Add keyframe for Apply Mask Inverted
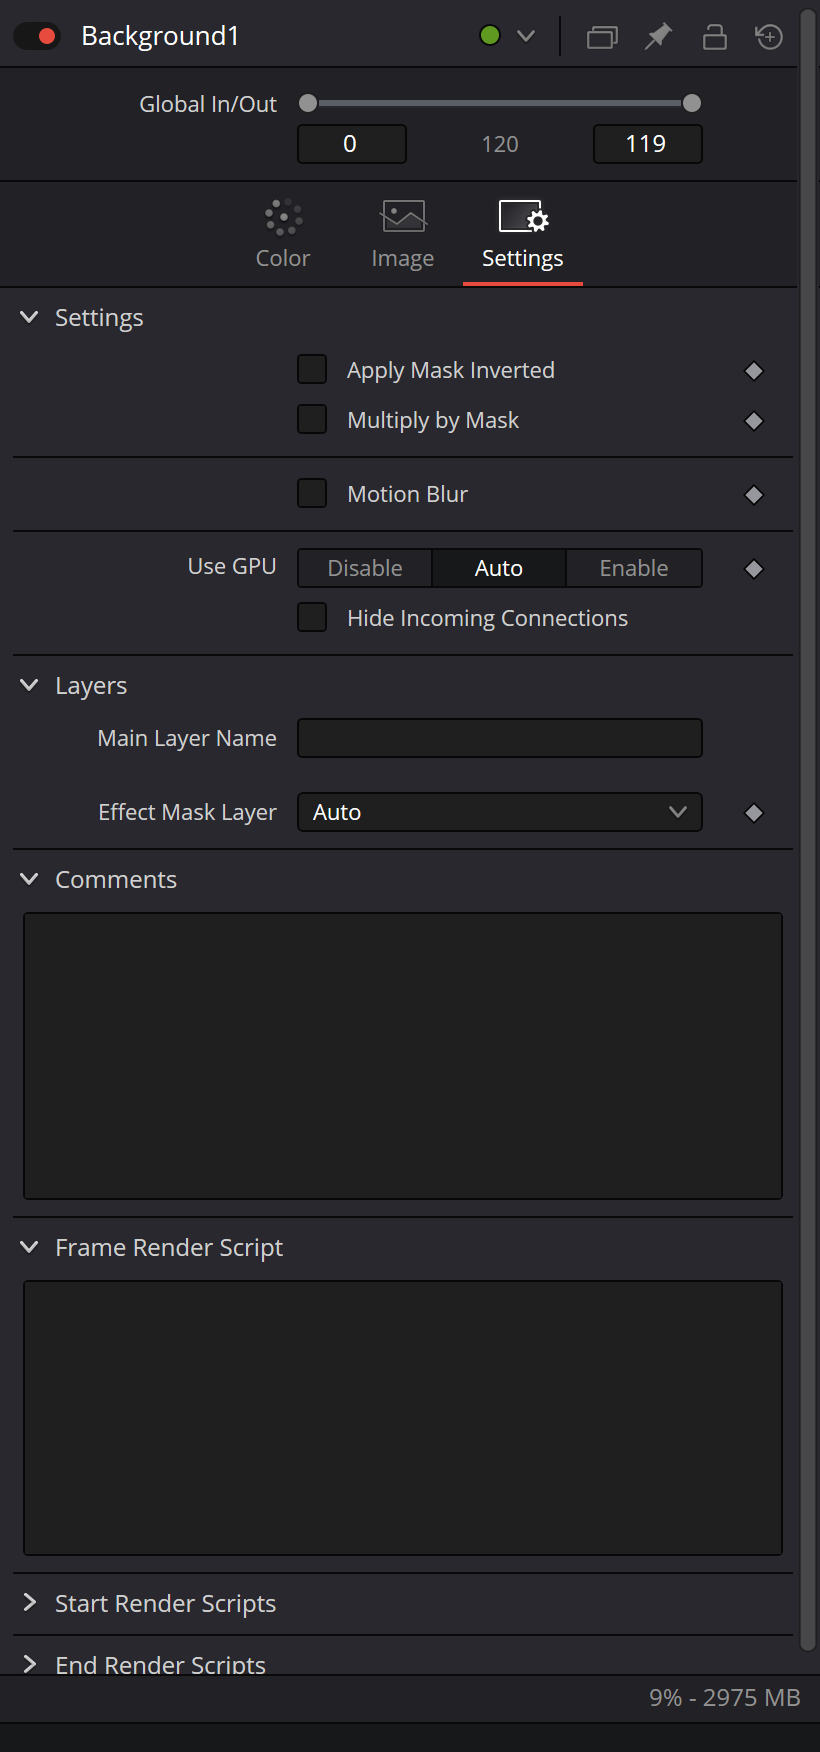820x1752 pixels. [x=754, y=371]
